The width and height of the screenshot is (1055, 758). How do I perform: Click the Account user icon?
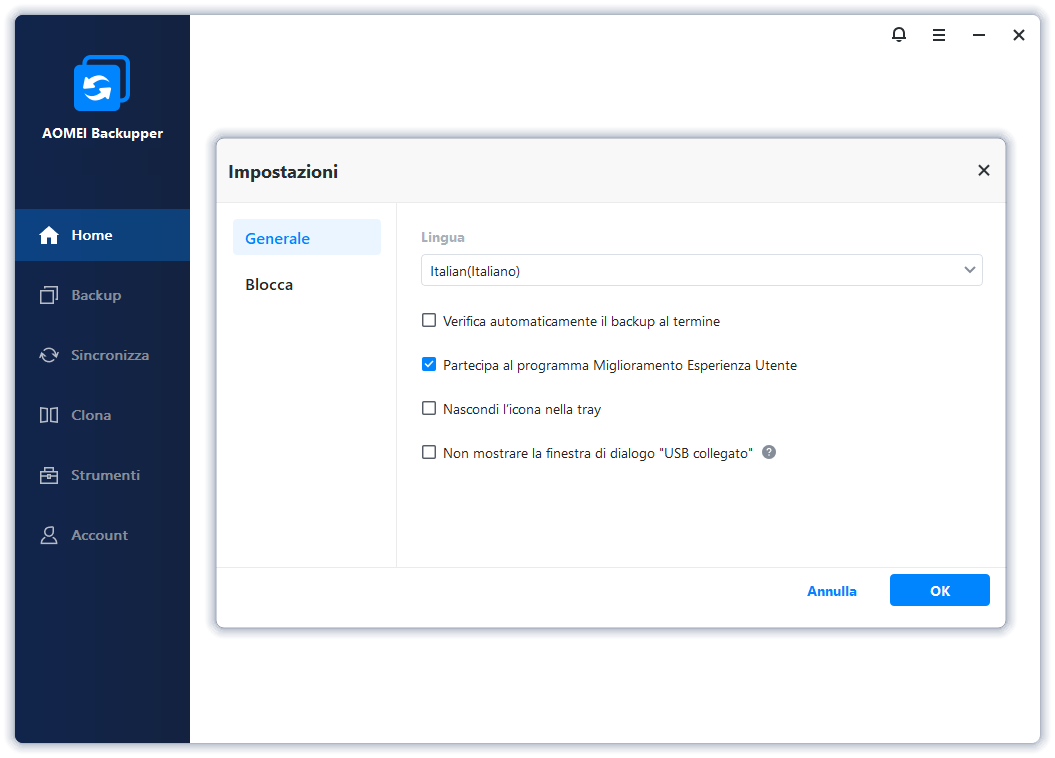click(x=49, y=535)
